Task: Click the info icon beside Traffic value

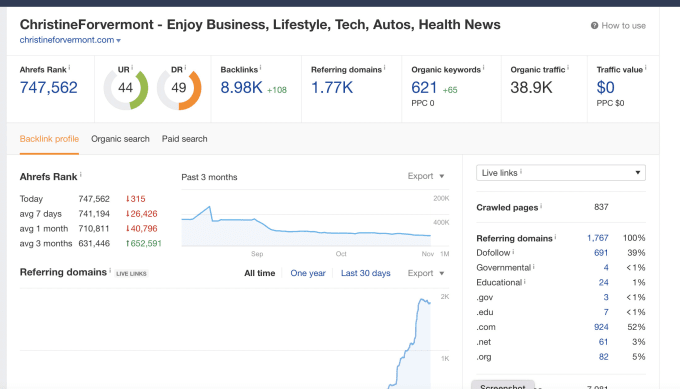Action: pos(645,68)
